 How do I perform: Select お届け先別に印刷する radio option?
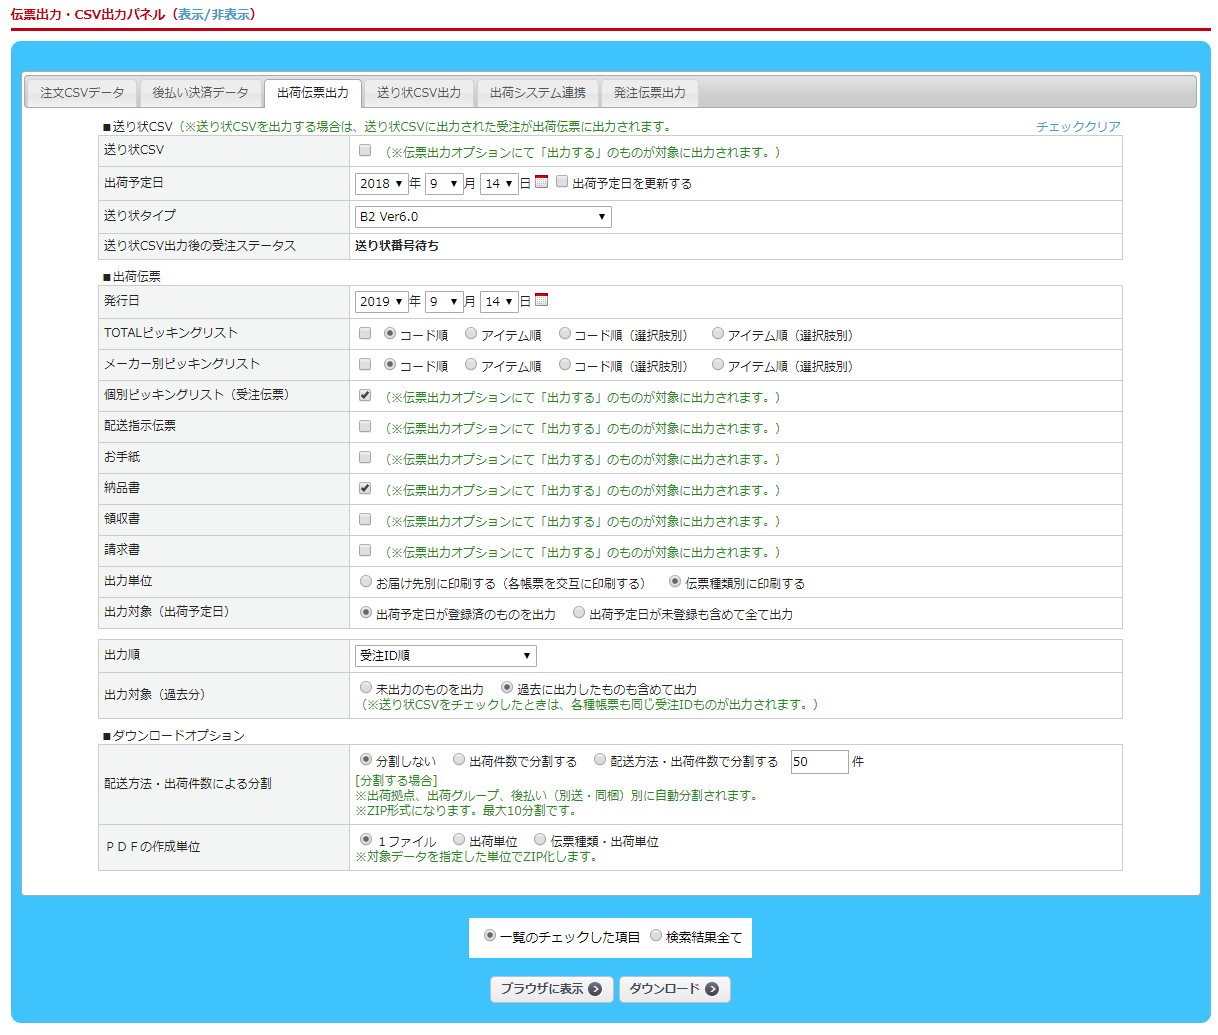click(366, 581)
